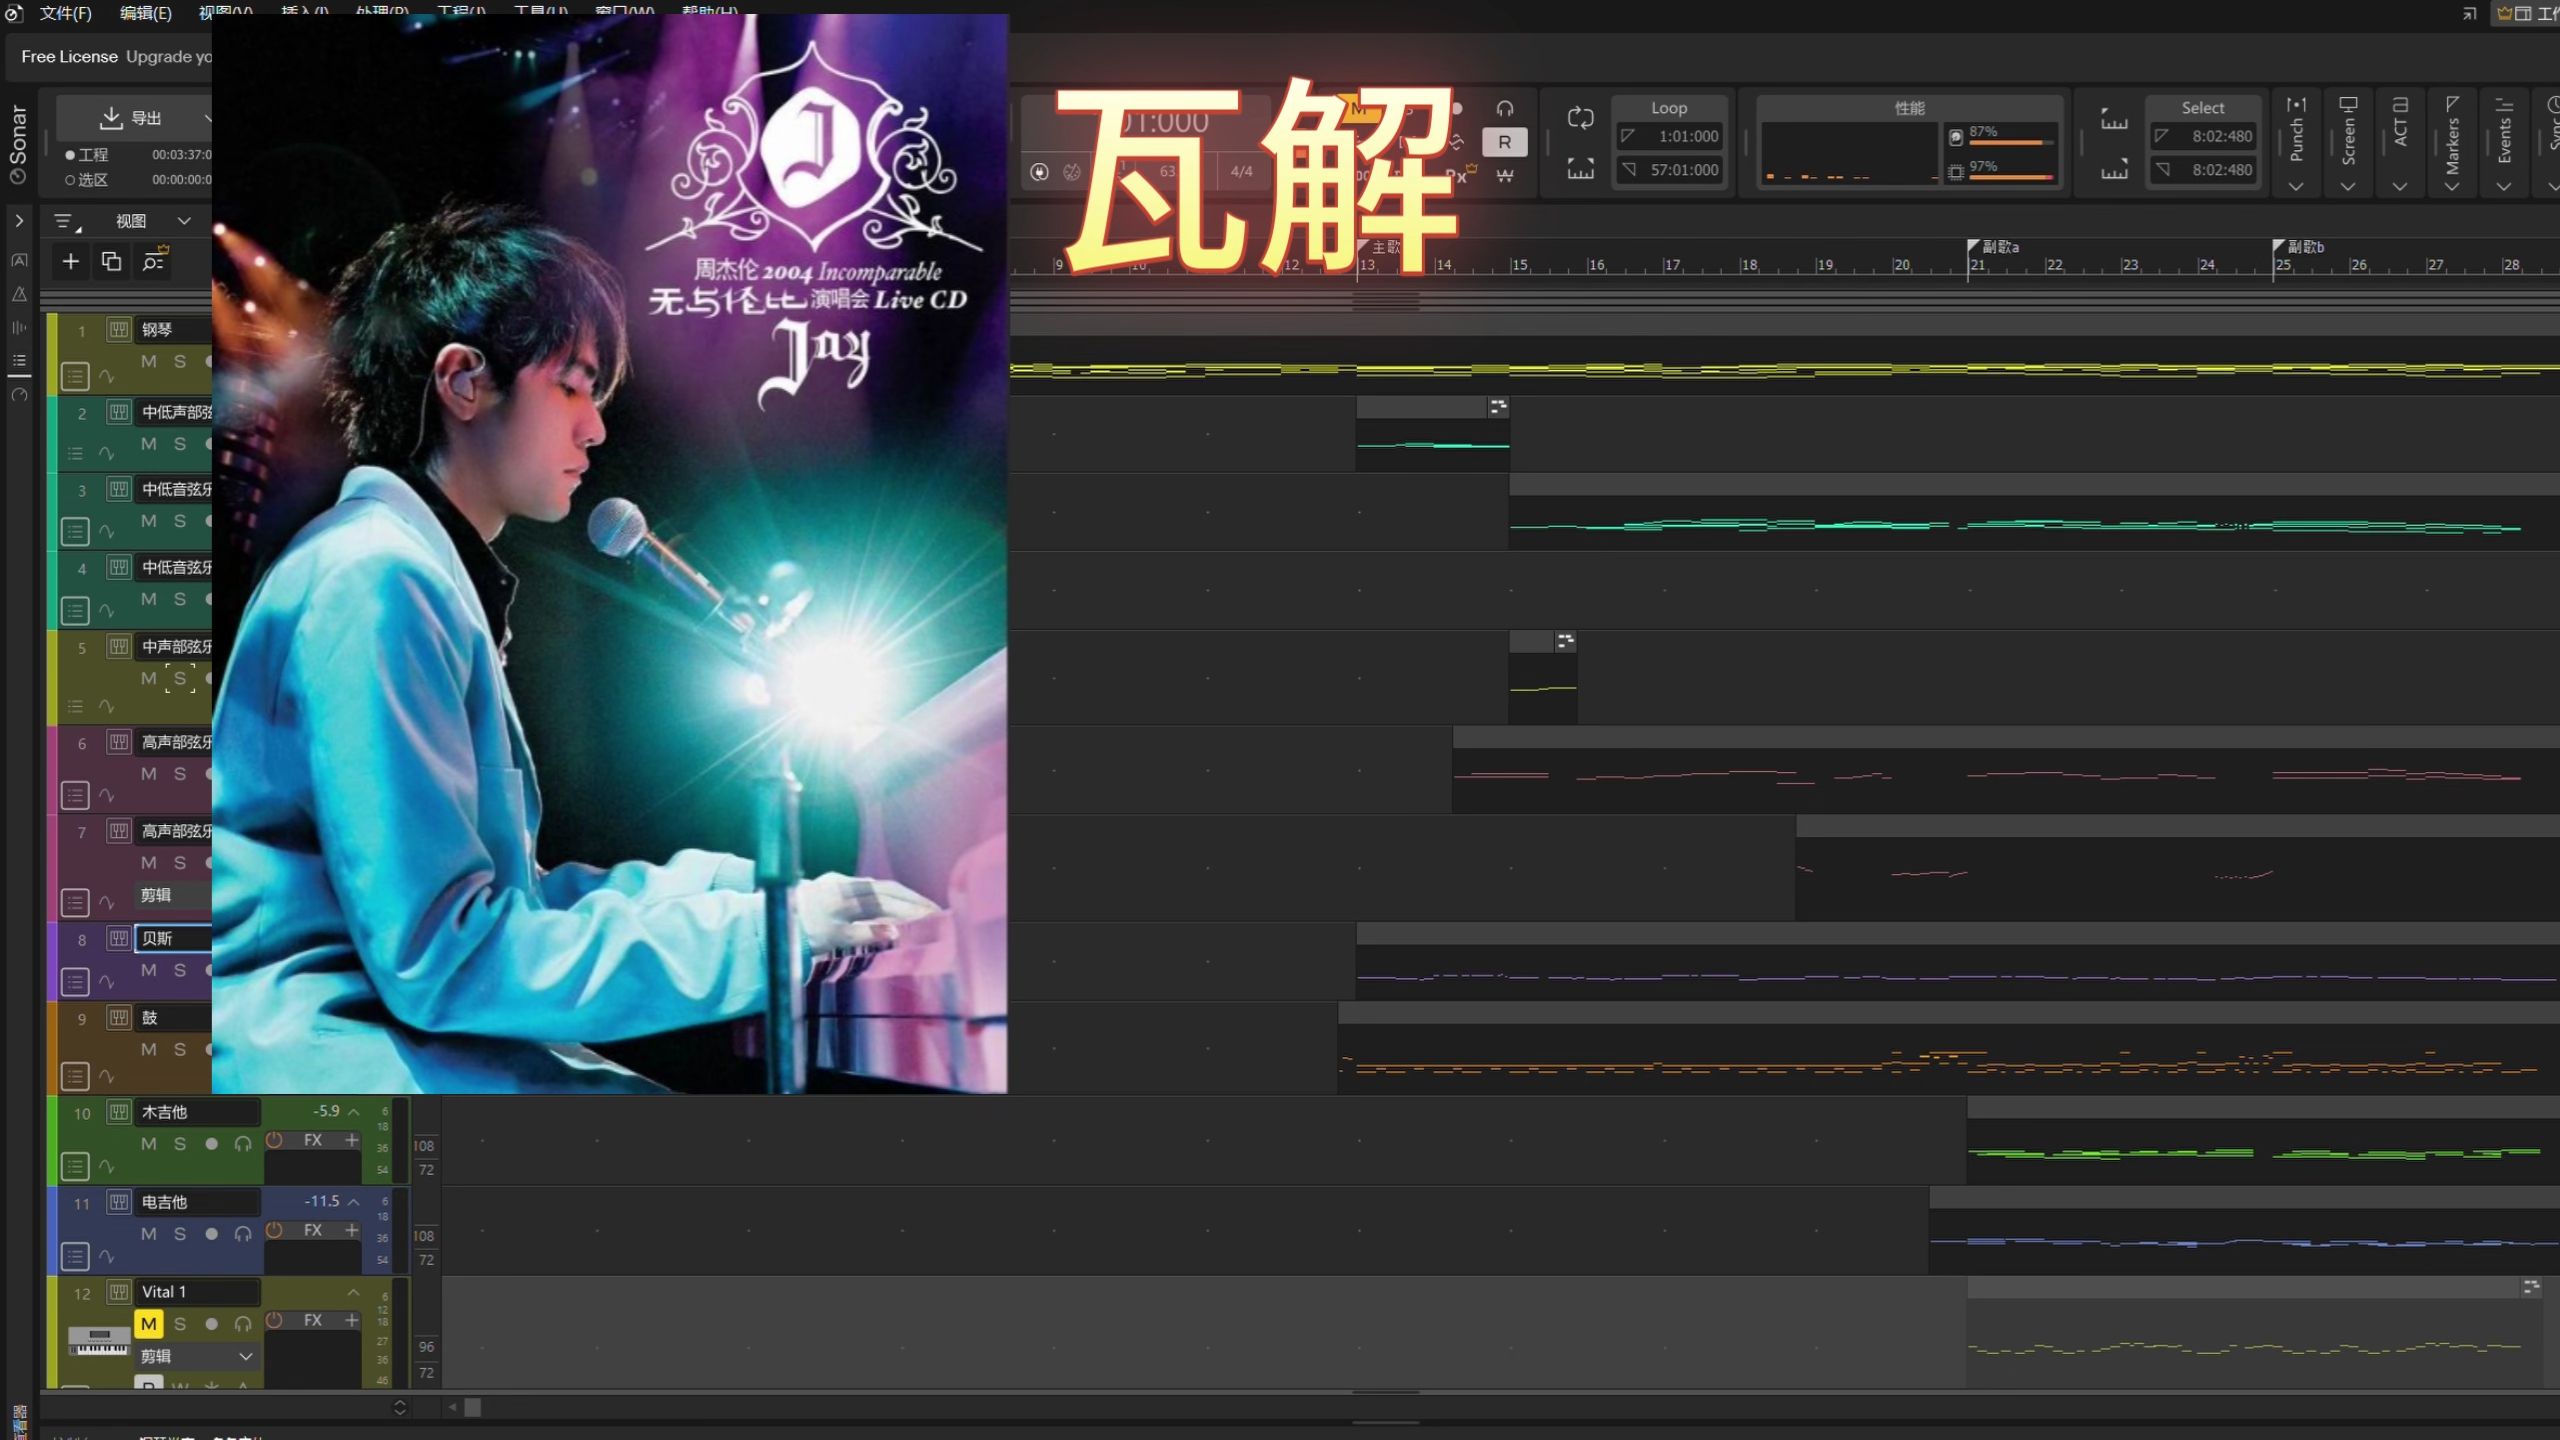This screenshot has height=1440, width=2560.
Task: Open take lanes of 钢琴 track
Action: click(x=75, y=376)
